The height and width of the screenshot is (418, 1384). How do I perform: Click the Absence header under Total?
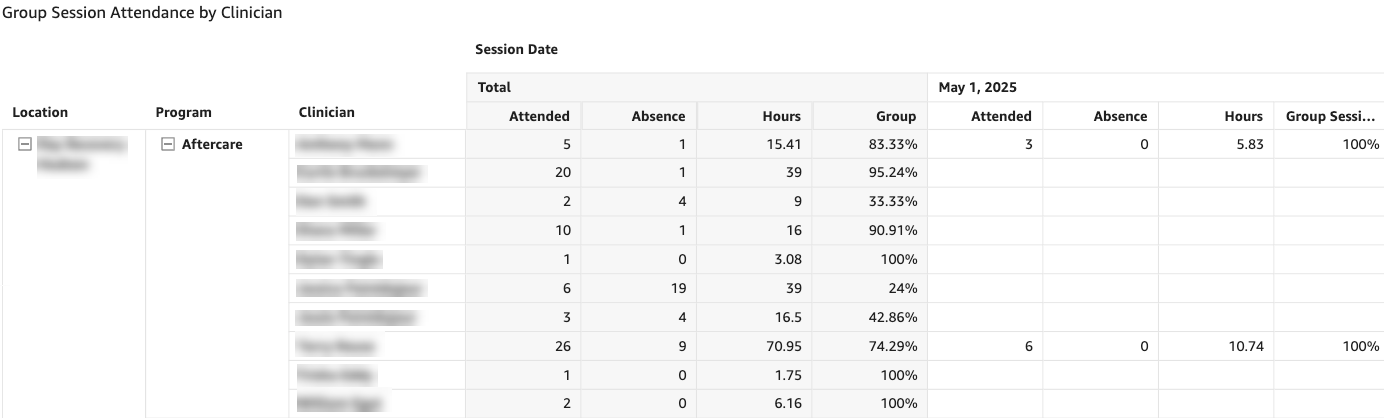point(658,116)
